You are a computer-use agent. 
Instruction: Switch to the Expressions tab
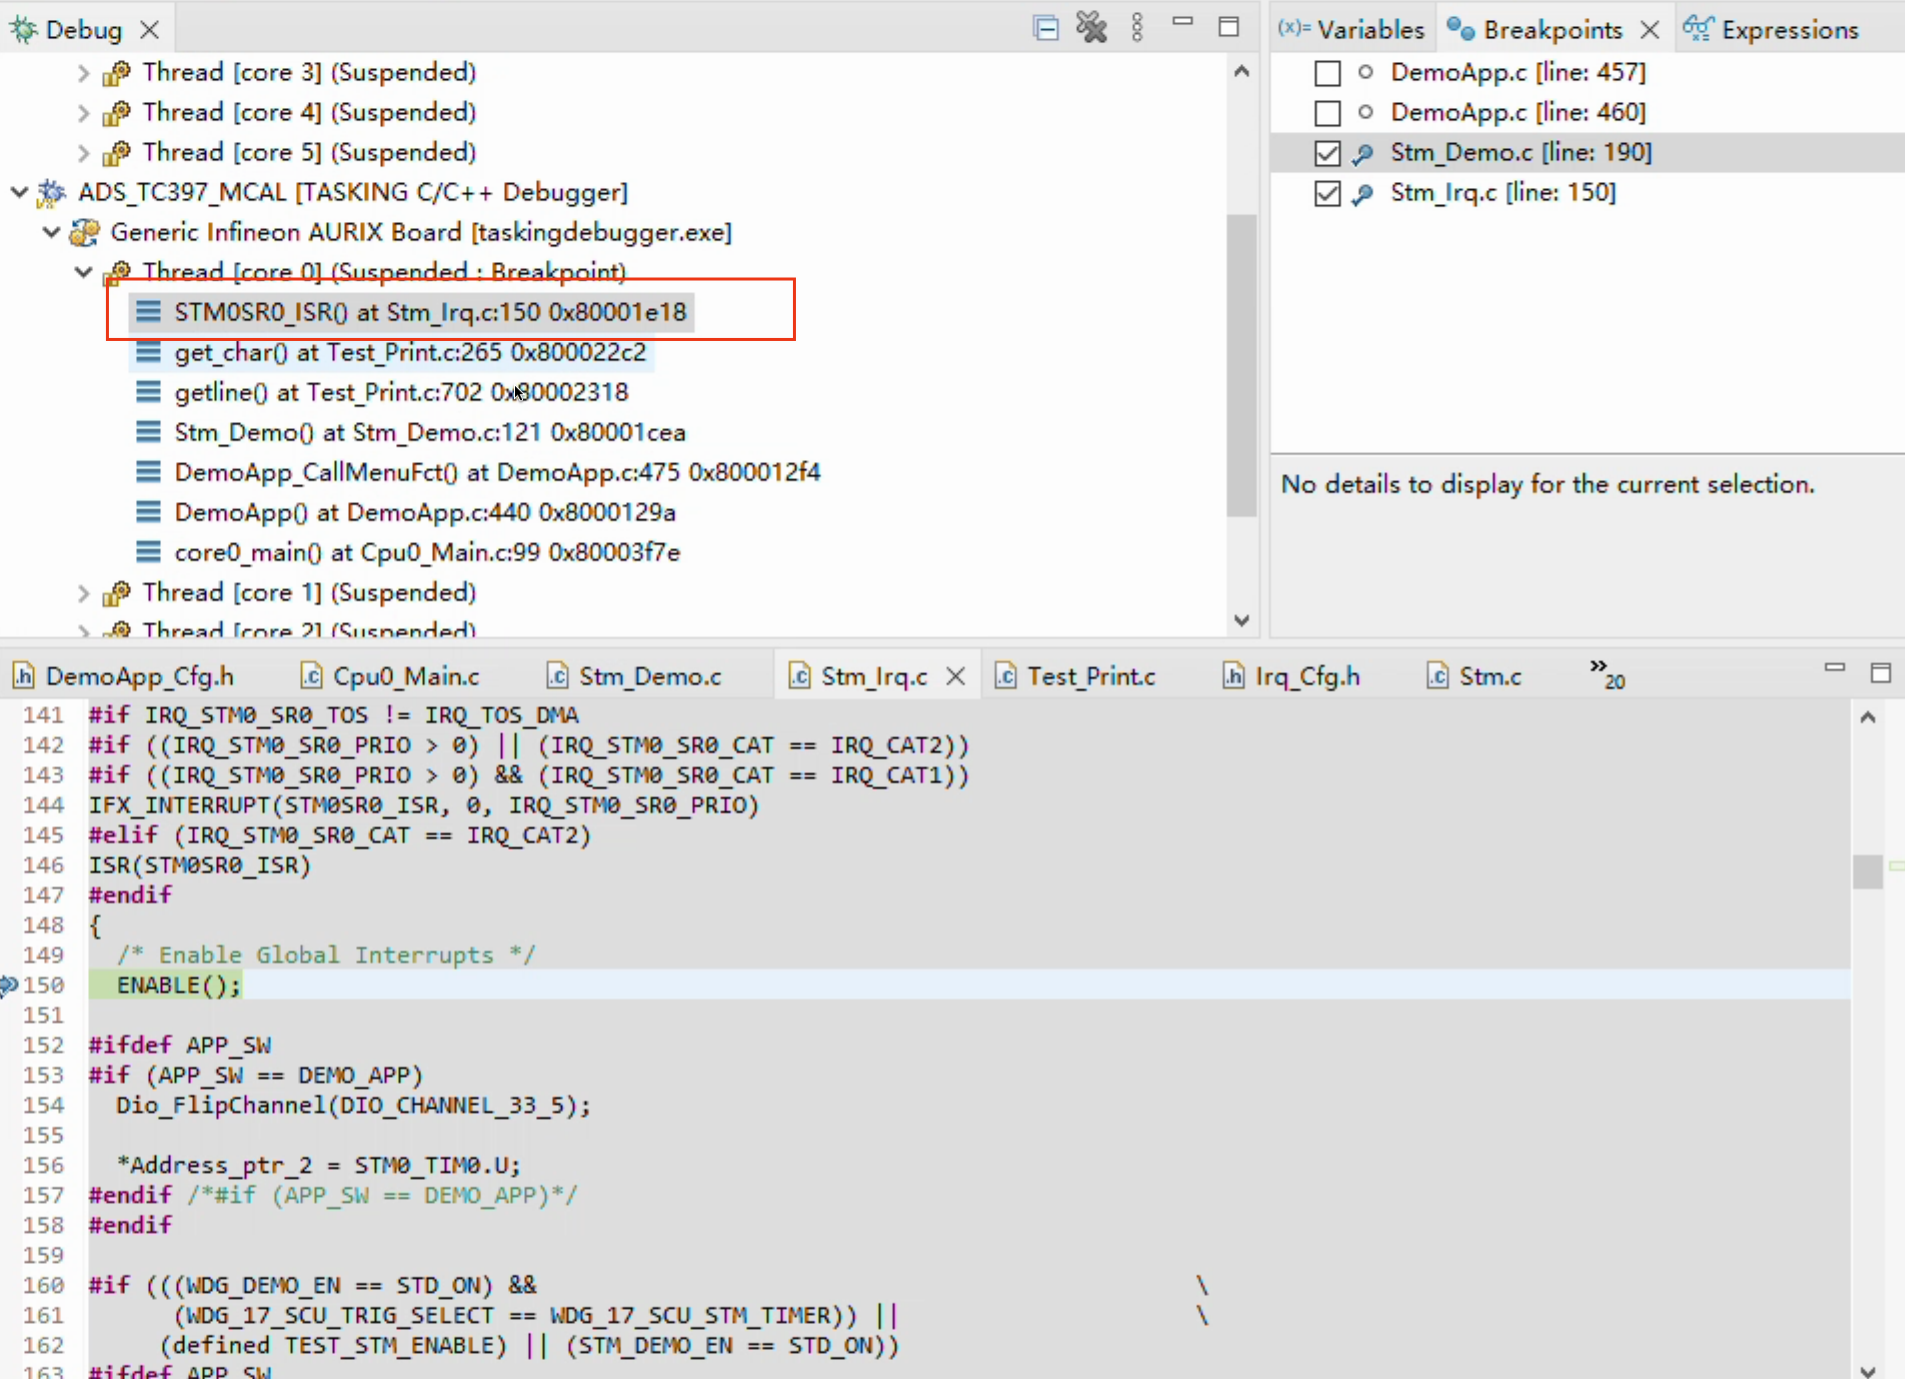(1772, 30)
